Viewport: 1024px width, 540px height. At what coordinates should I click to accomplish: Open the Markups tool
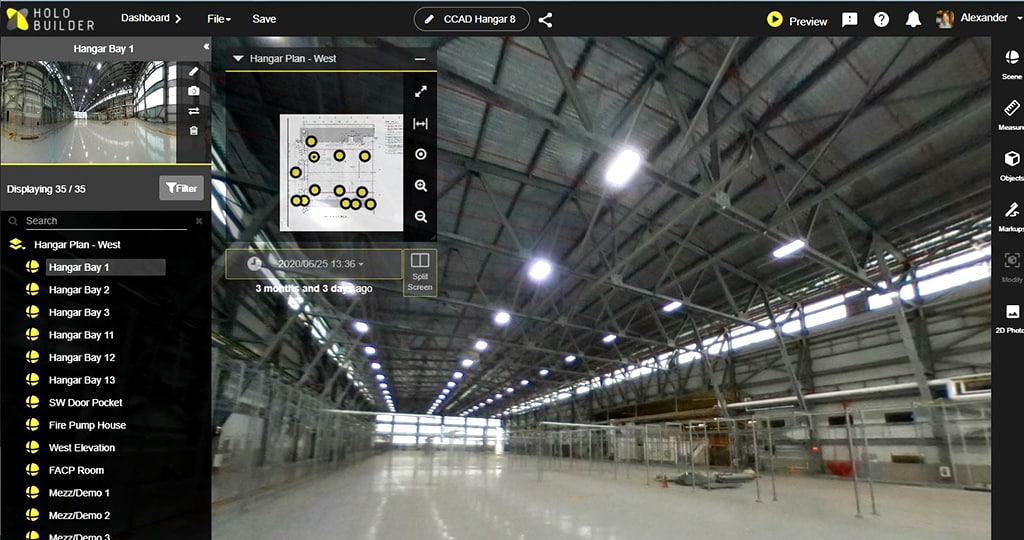tap(1011, 213)
